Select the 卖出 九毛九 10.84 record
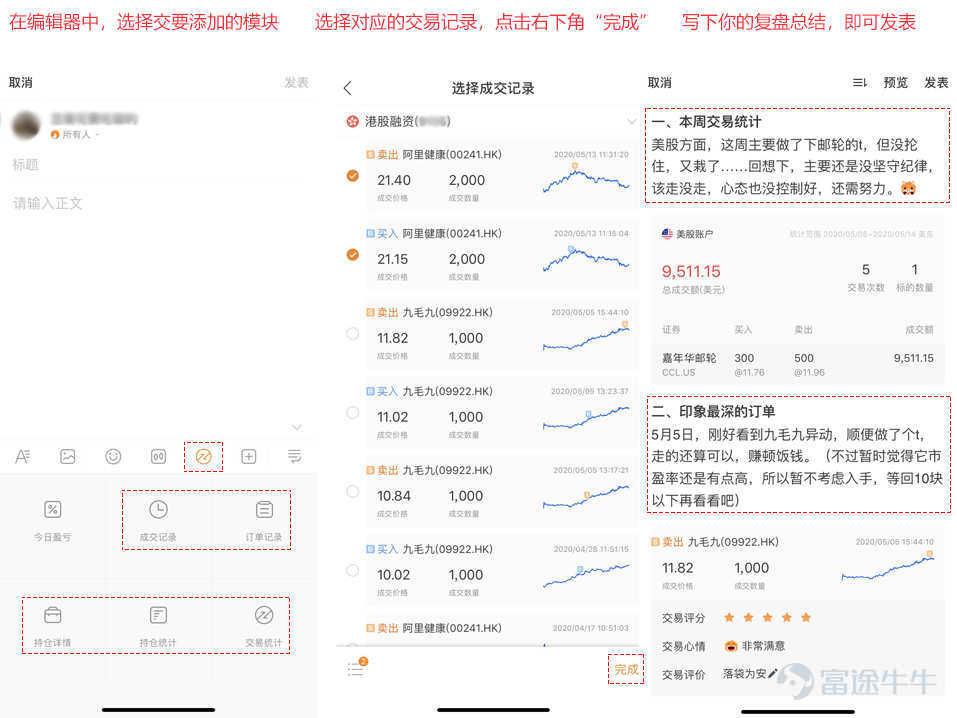 tap(353, 491)
